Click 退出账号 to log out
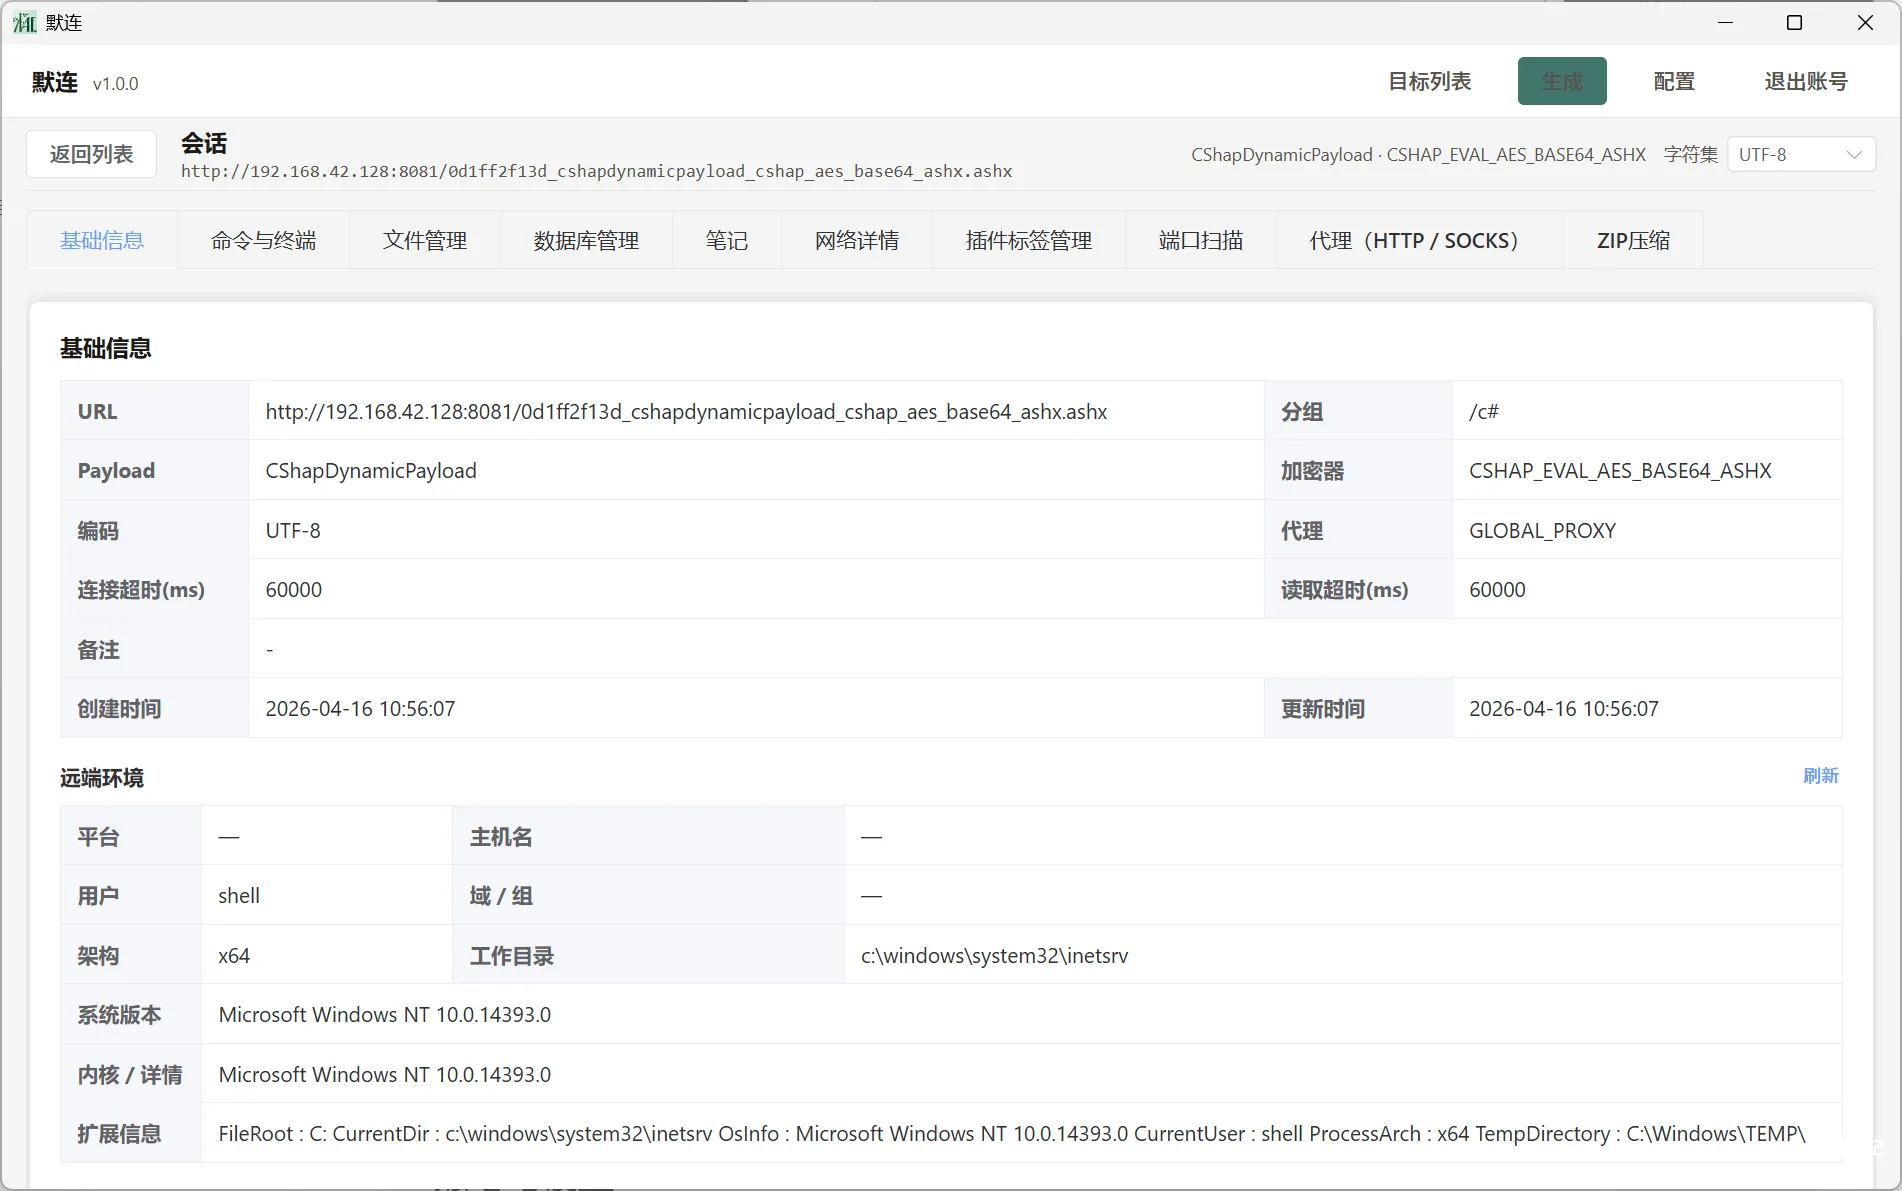Viewport: 1902px width, 1191px height. pyautogui.click(x=1805, y=81)
